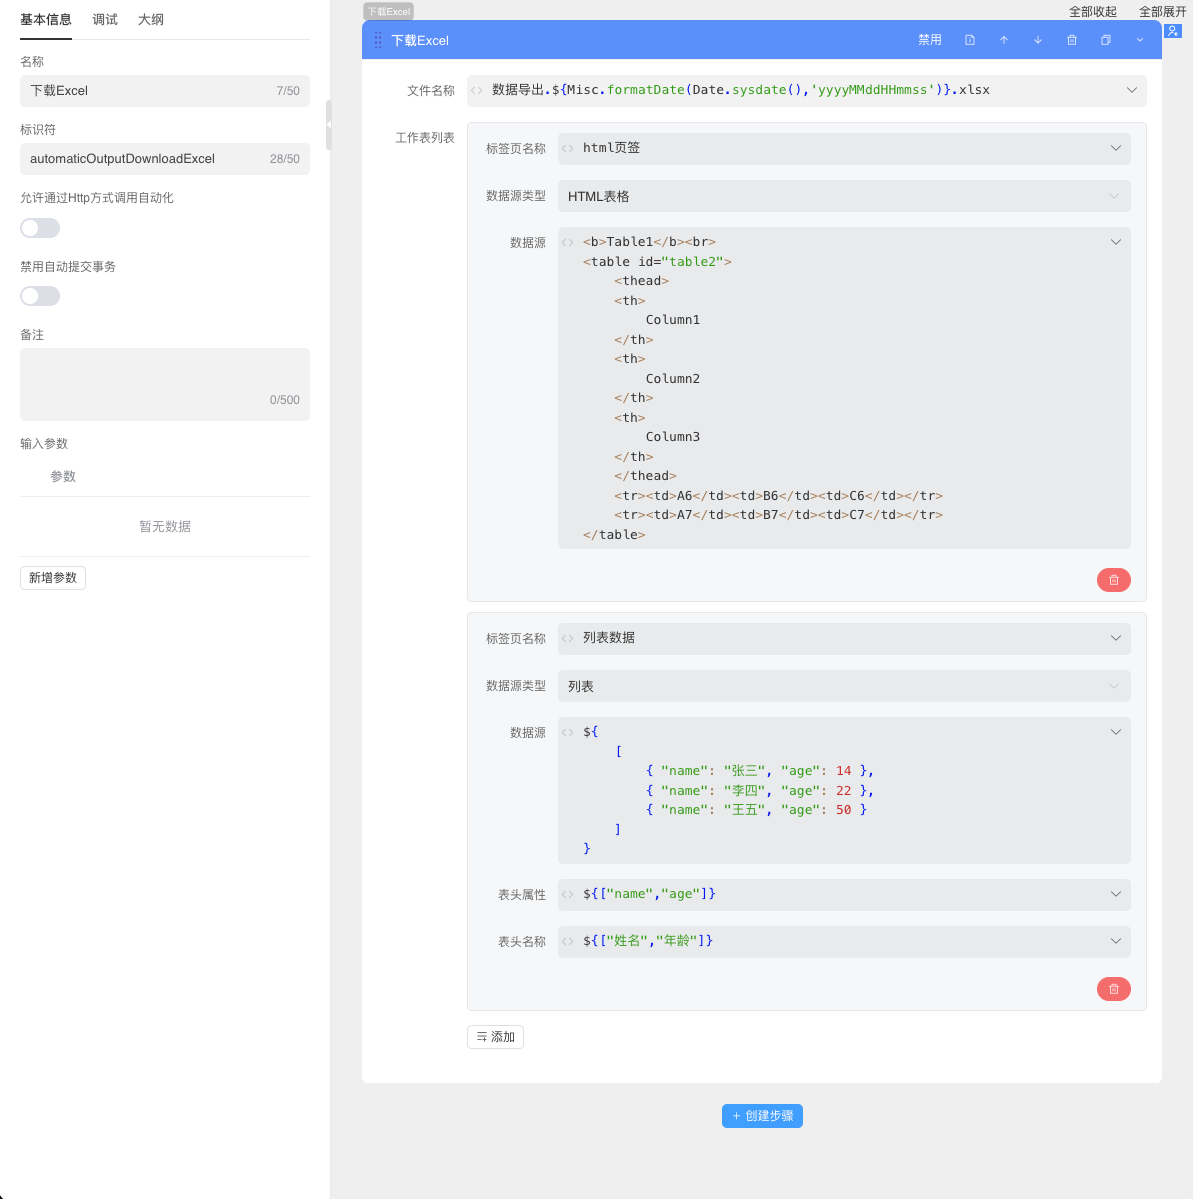The height and width of the screenshot is (1199, 1193).
Task: Open the HTML表格 data source type dropdown
Action: point(843,196)
